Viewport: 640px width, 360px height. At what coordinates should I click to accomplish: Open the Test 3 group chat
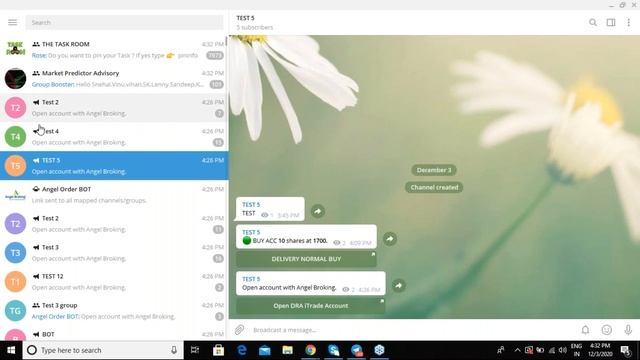(x=114, y=310)
